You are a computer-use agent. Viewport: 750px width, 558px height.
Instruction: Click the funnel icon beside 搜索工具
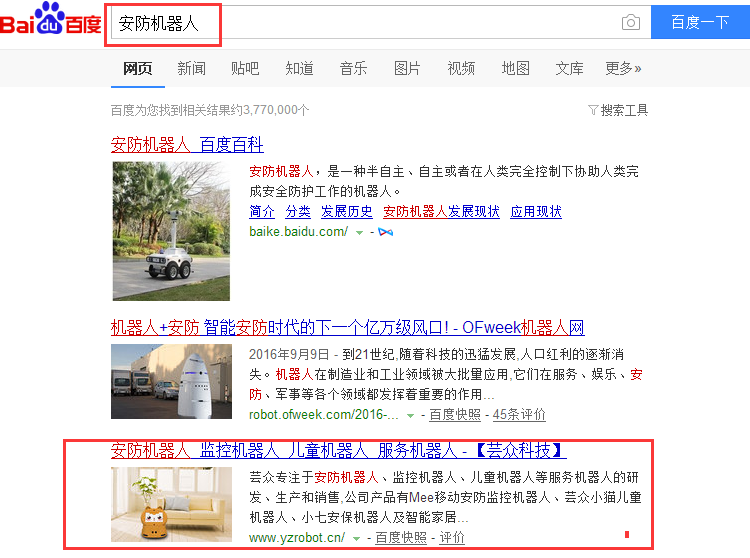[x=593, y=110]
